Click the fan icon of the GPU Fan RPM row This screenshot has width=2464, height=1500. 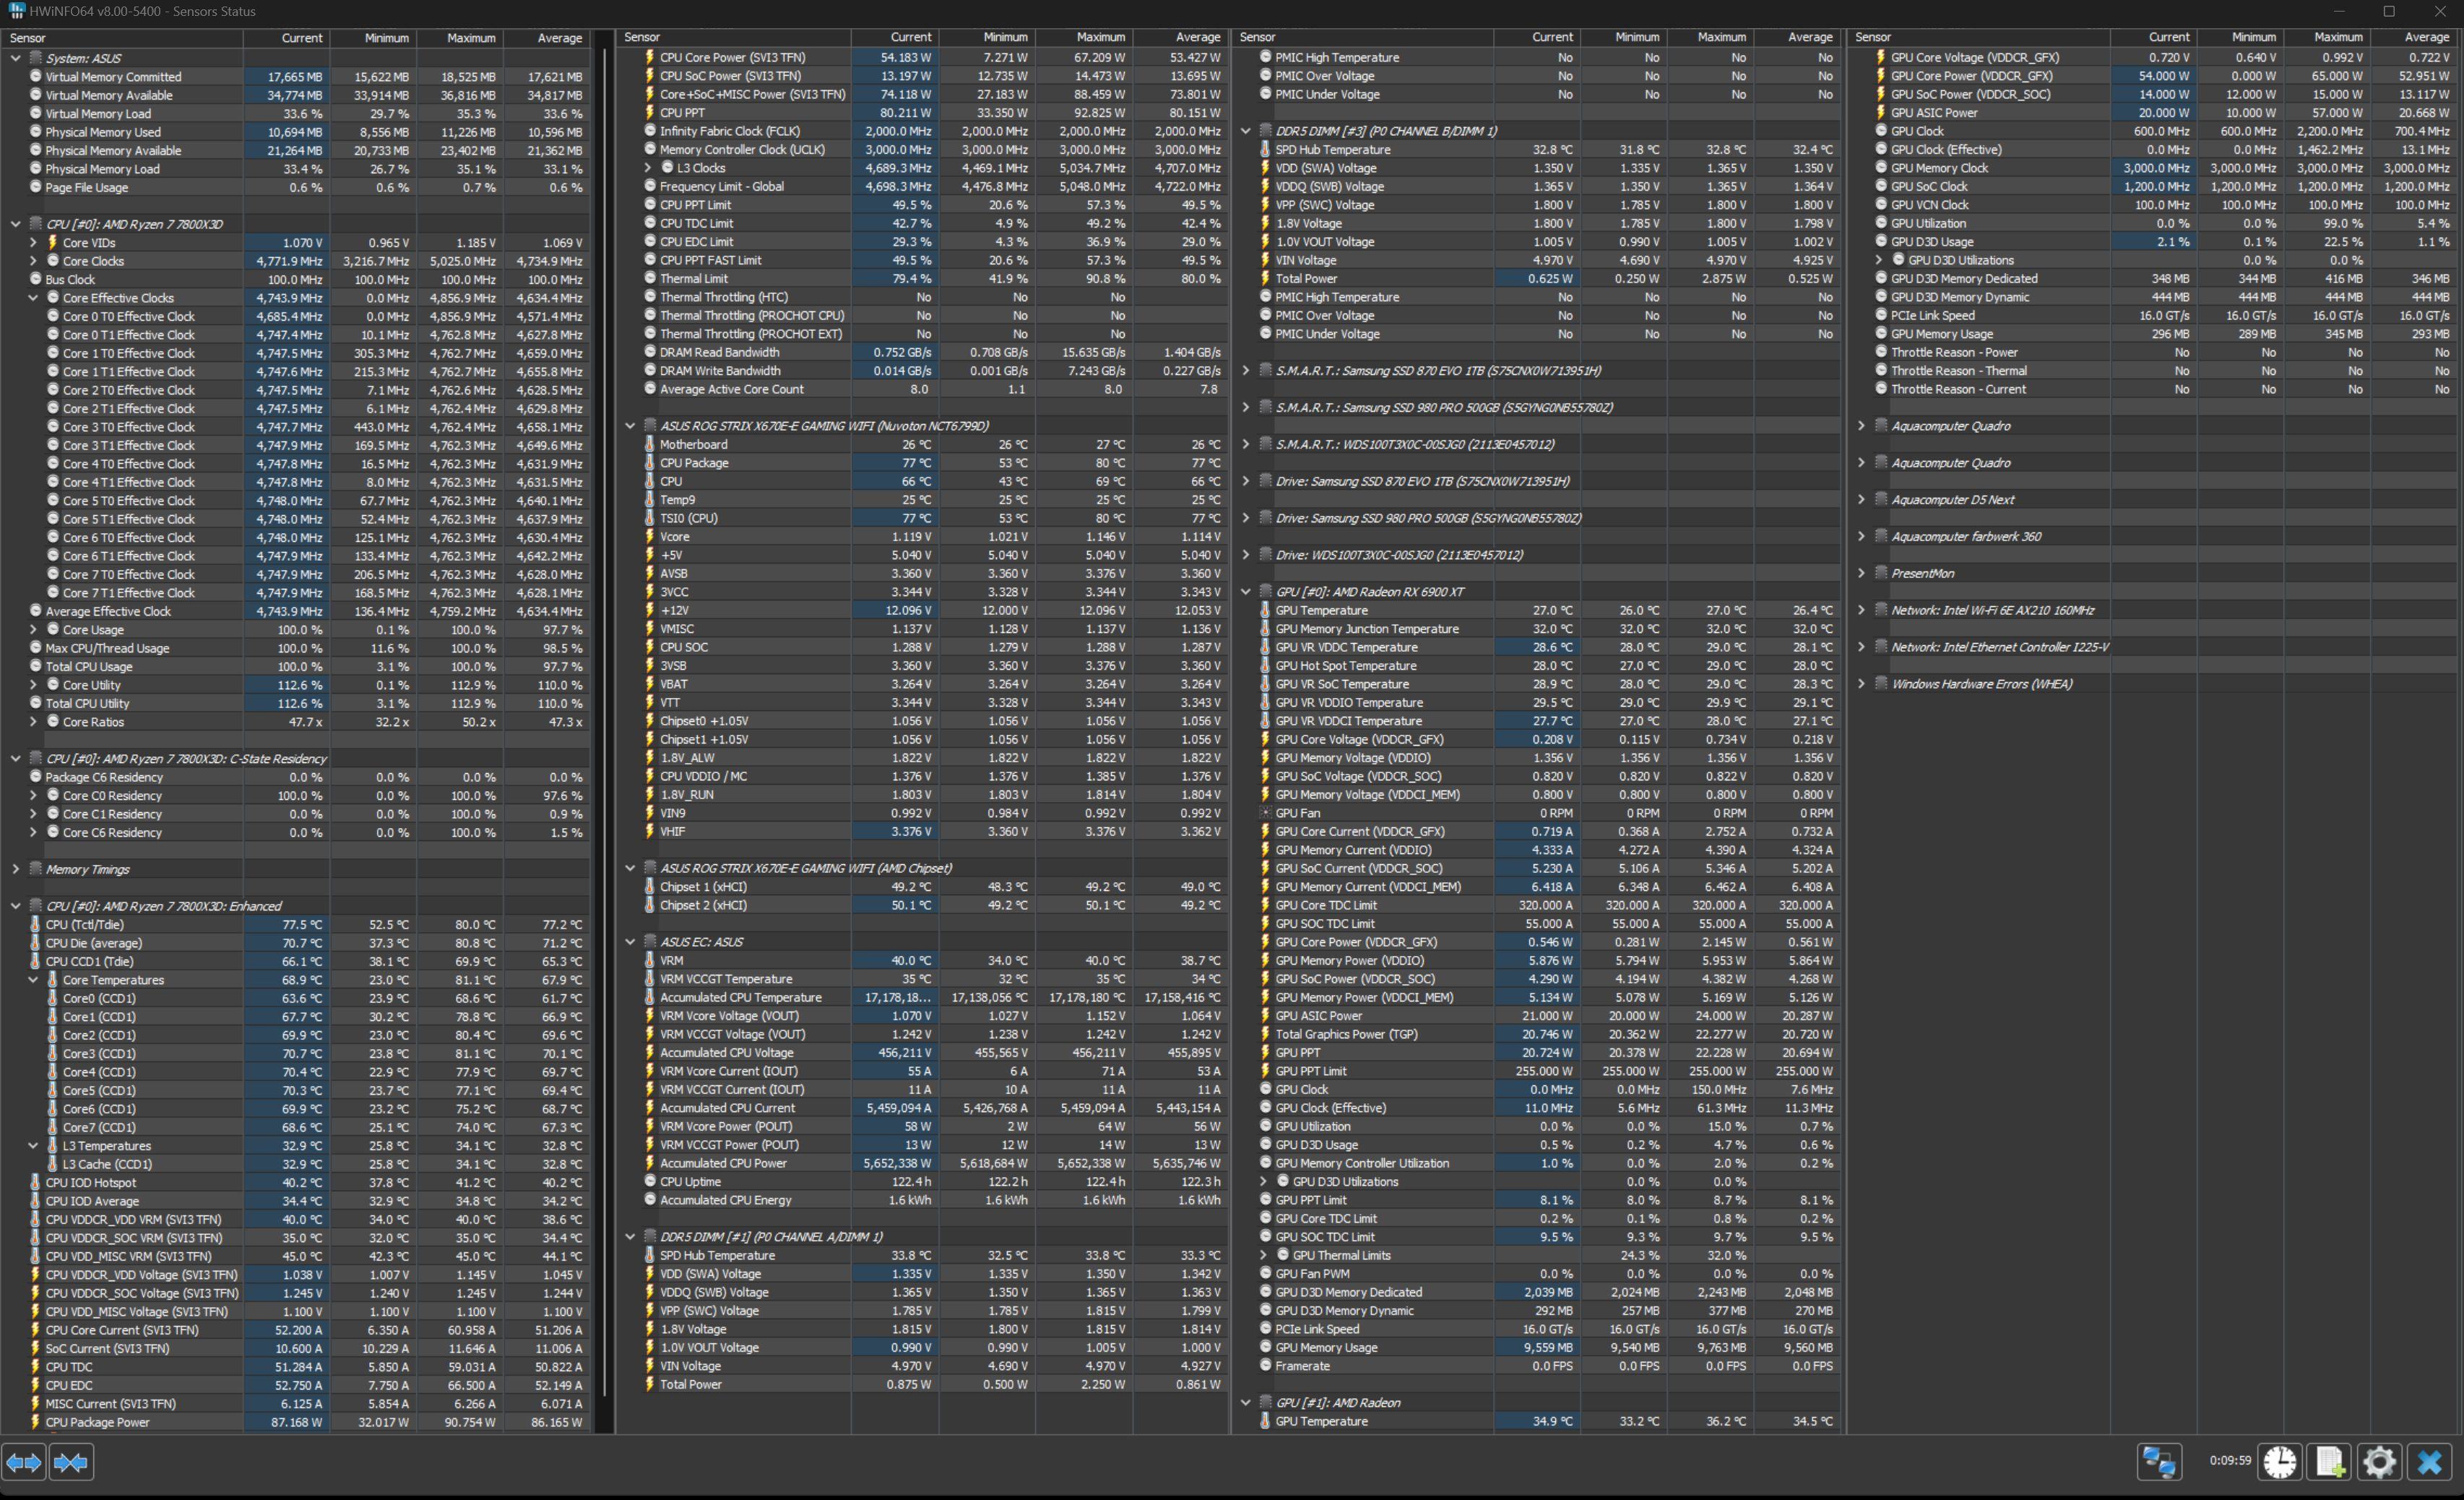[x=1265, y=813]
